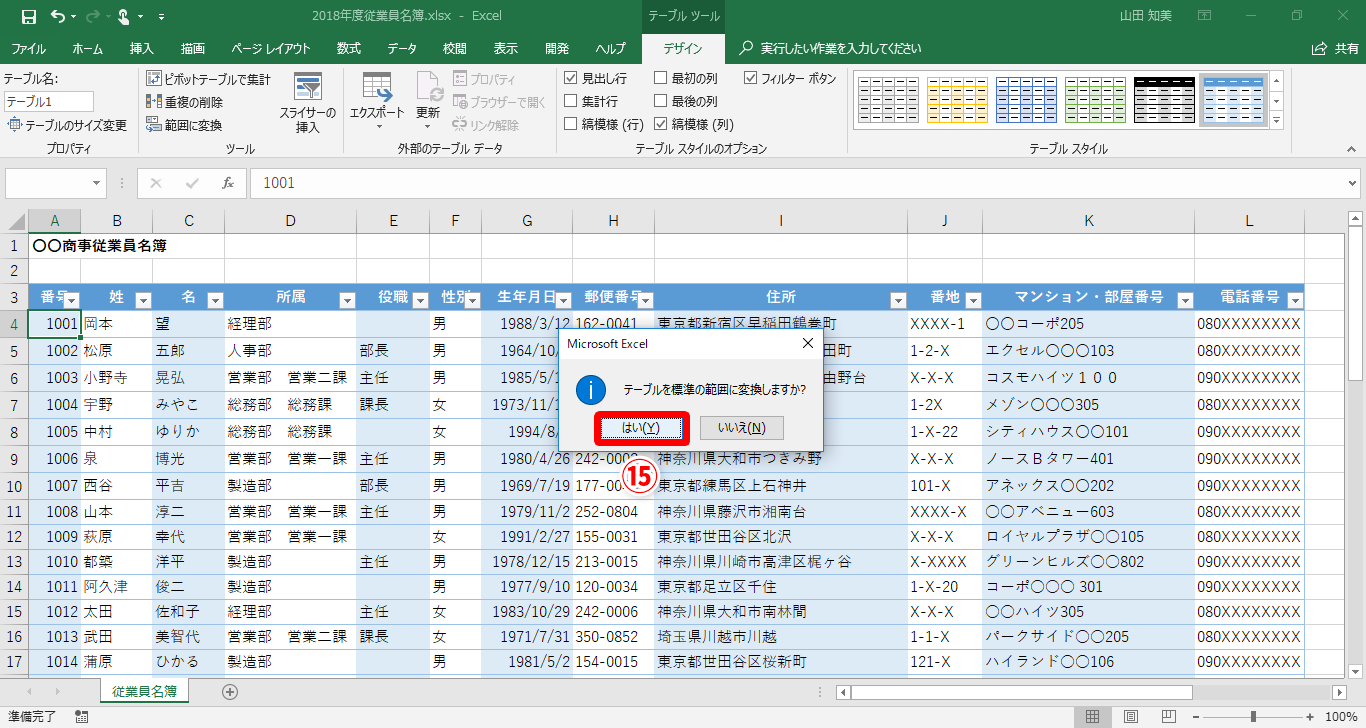Select the column K header
The height and width of the screenshot is (728, 1366).
pyautogui.click(x=1088, y=221)
